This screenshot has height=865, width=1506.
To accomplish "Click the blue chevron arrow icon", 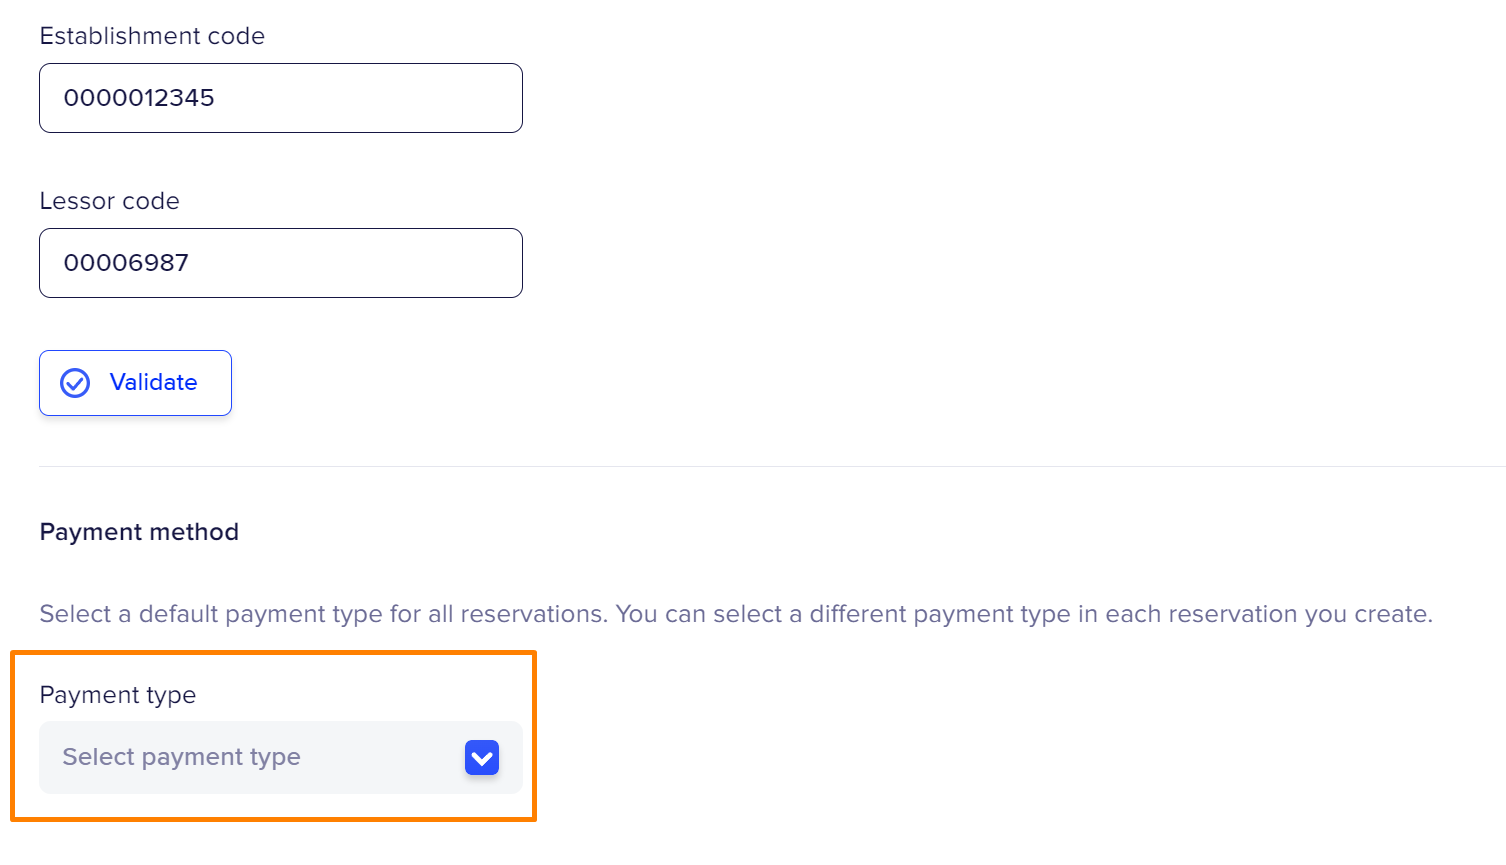I will tap(481, 758).
